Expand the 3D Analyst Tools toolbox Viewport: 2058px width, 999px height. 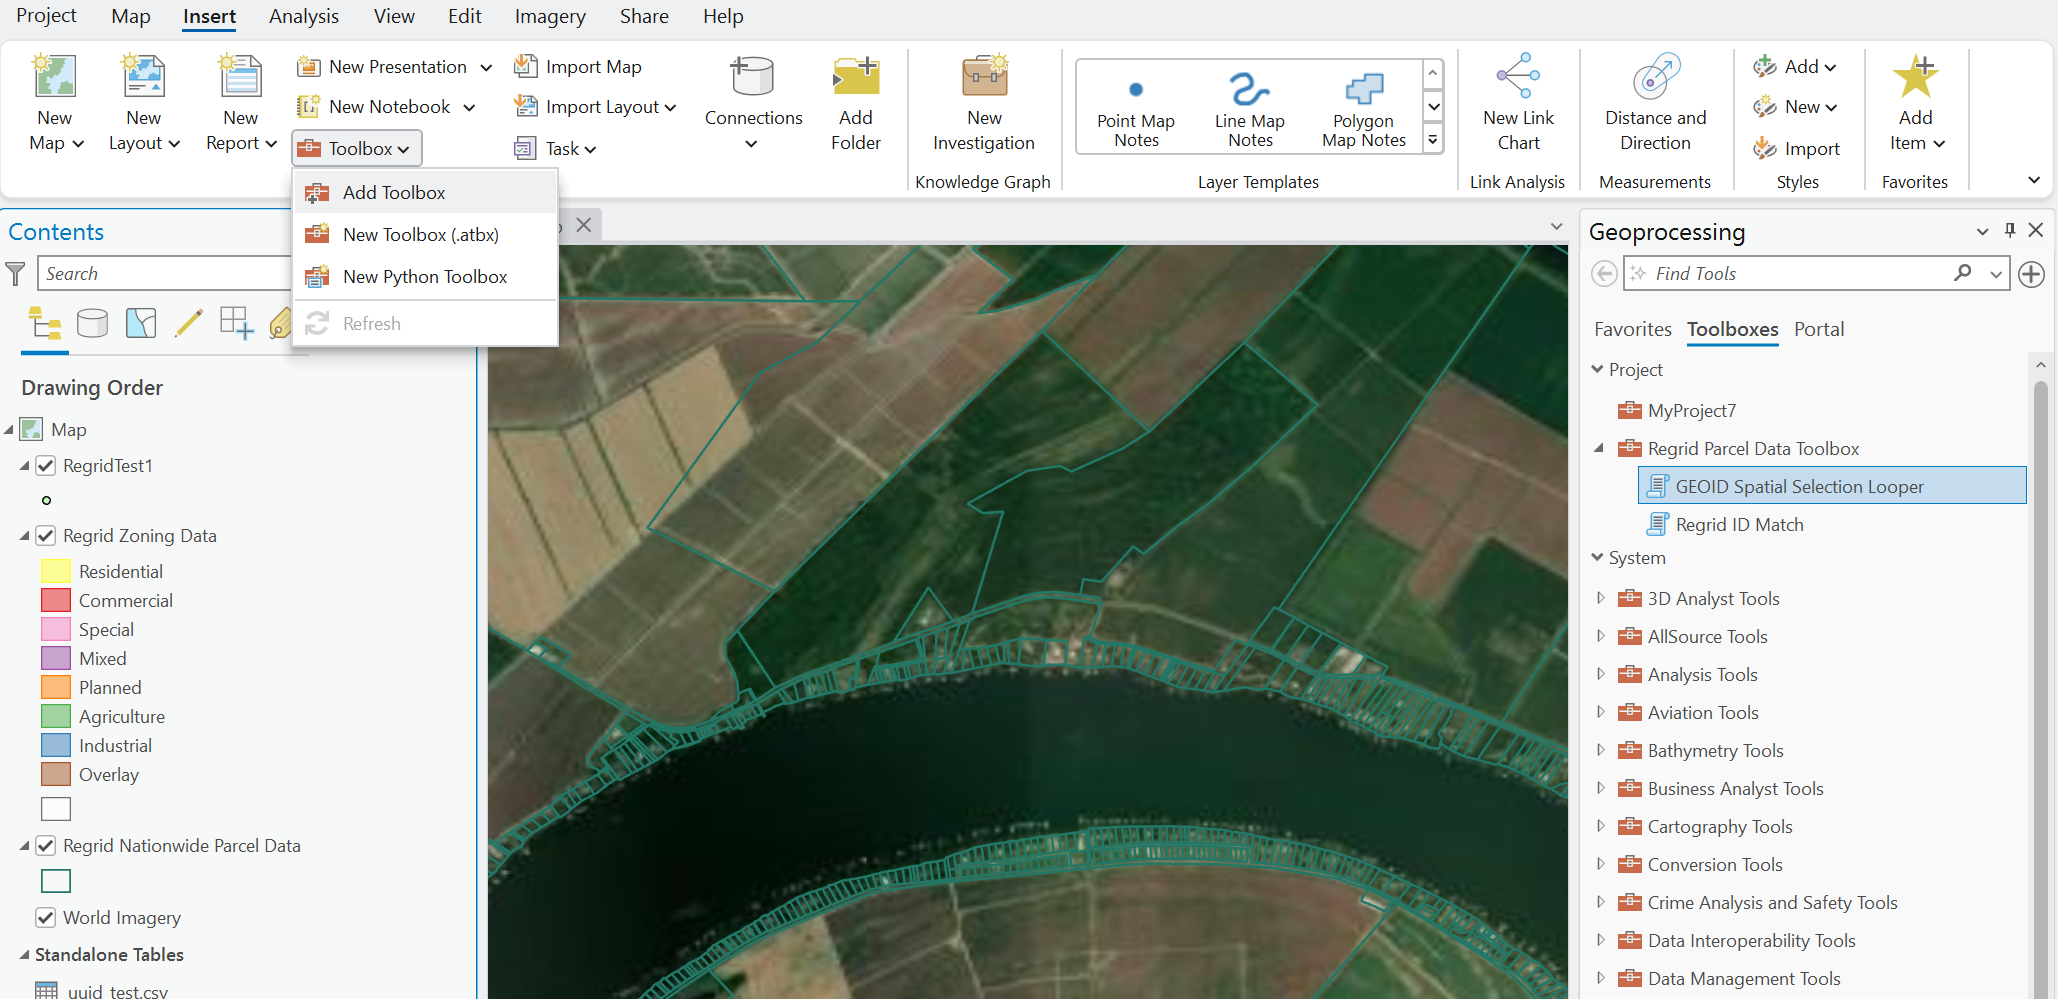coord(1601,599)
